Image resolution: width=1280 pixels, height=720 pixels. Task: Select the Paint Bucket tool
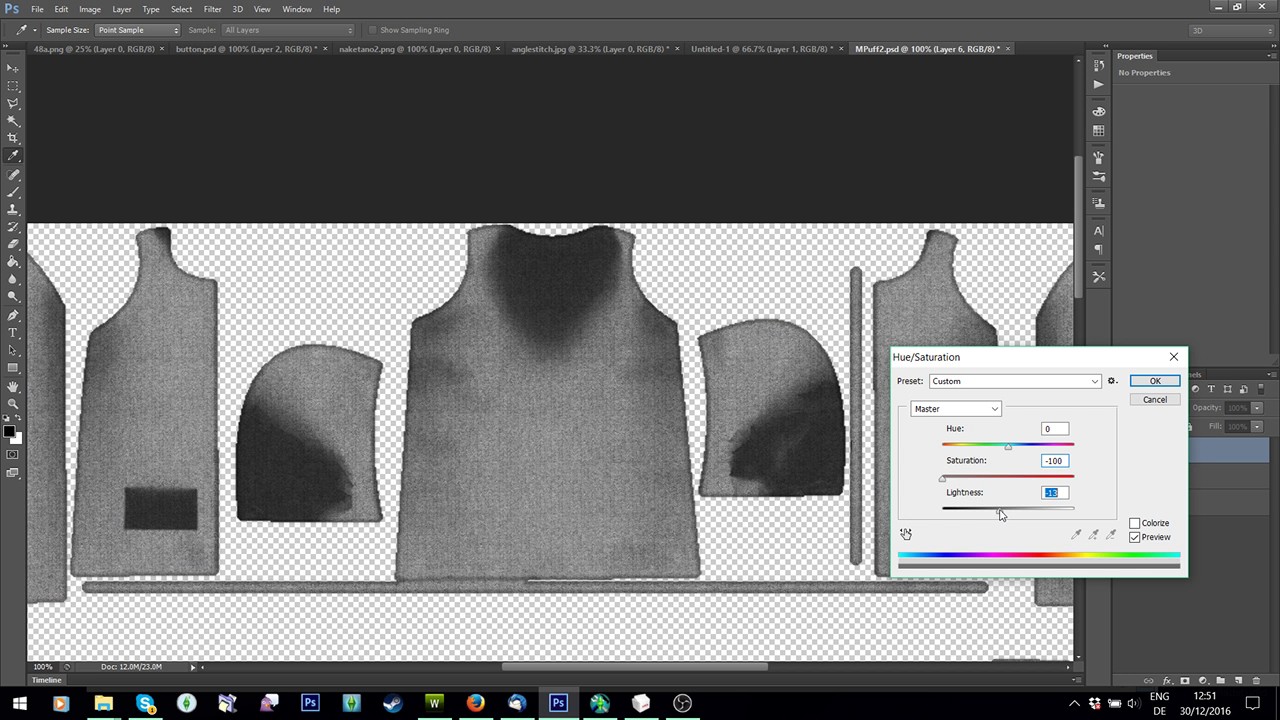pyautogui.click(x=13, y=262)
